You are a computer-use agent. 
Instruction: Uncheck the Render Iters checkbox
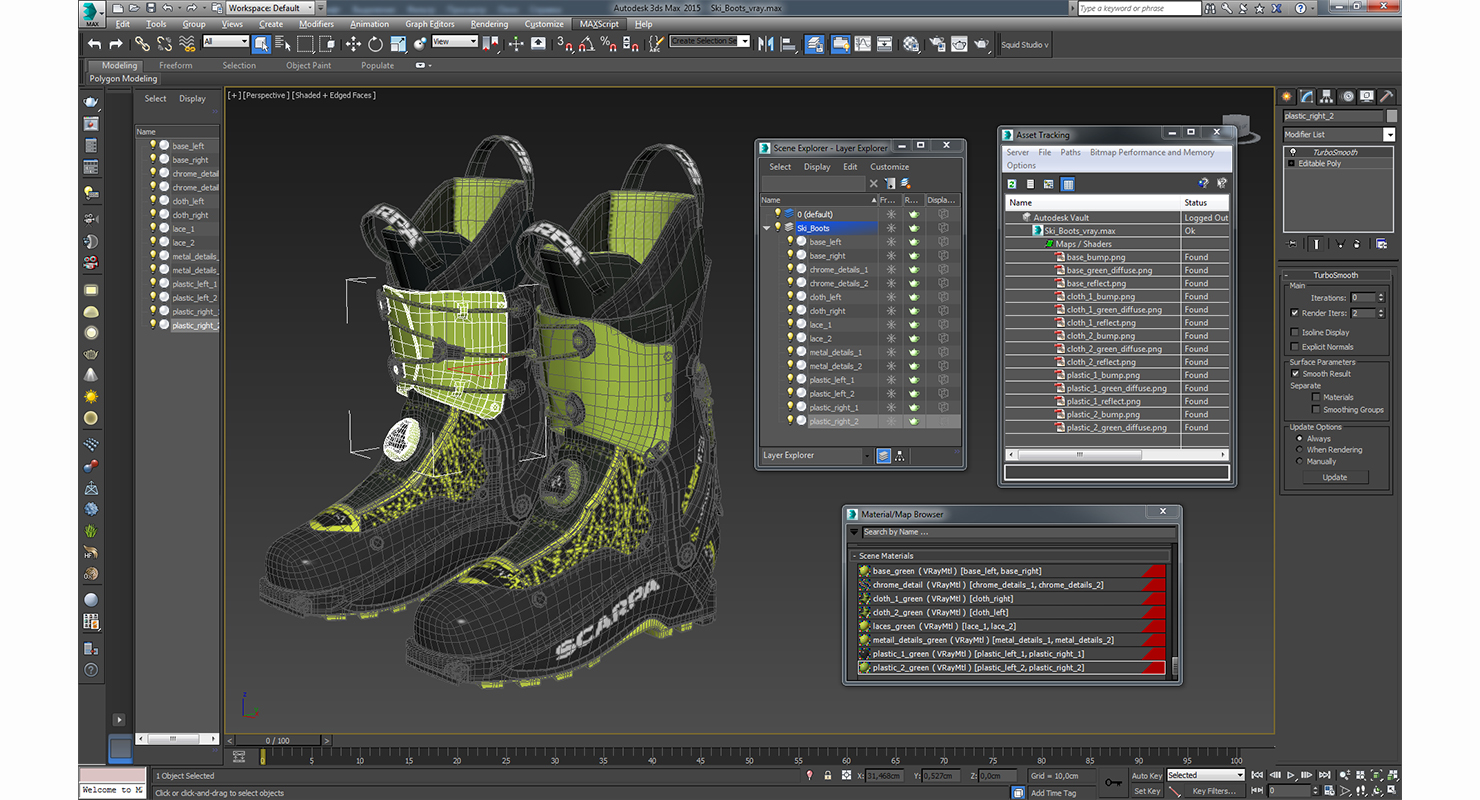(1295, 313)
